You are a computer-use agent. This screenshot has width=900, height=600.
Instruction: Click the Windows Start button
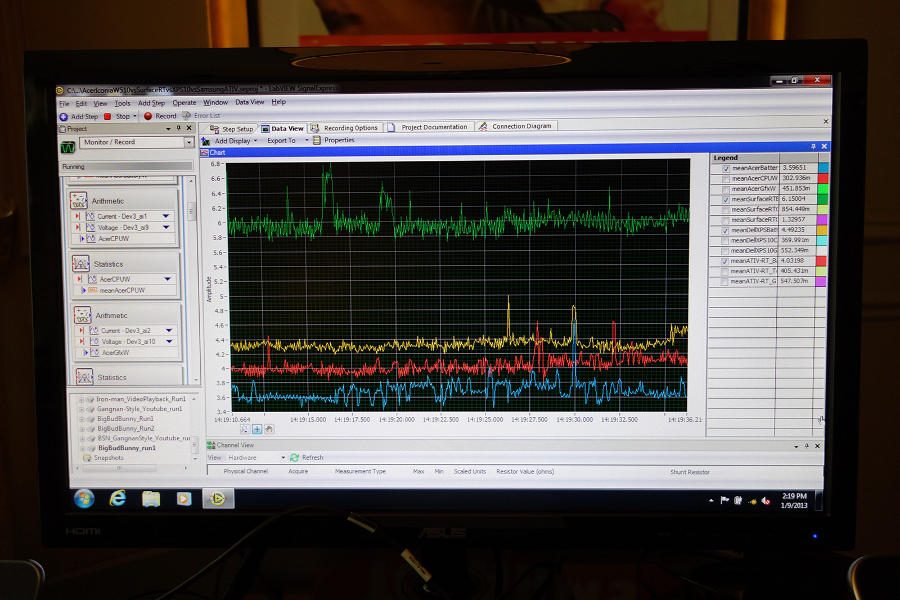point(83,497)
